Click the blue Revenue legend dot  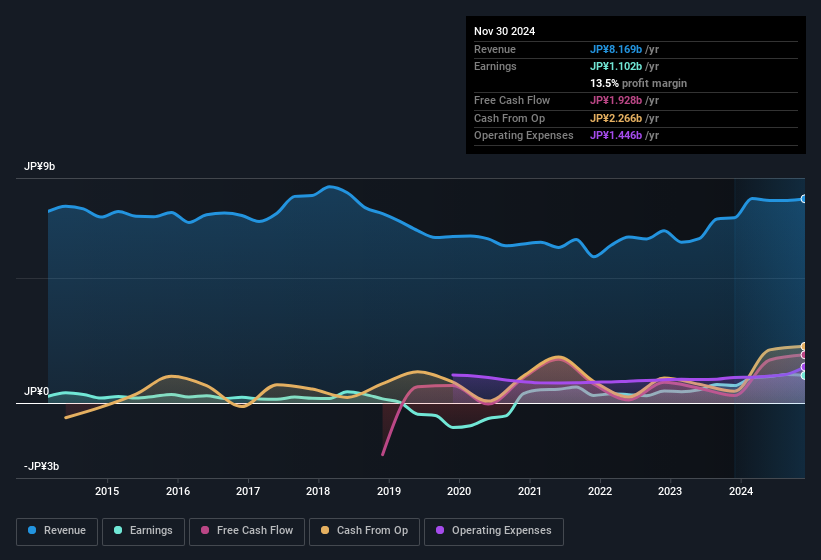pos(32,530)
